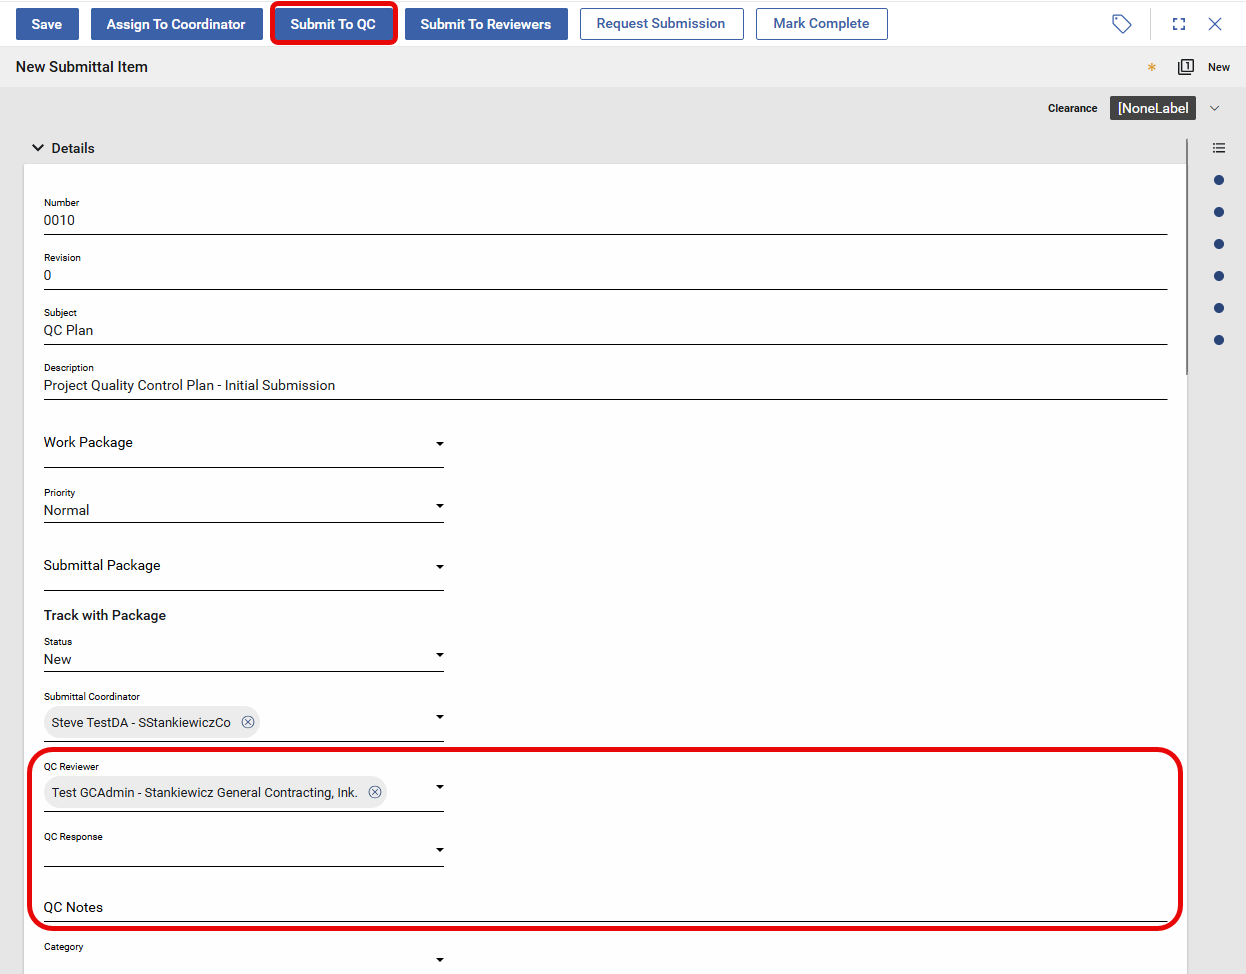Collapse the Details section
Viewport: 1246px width, 974px height.
(x=38, y=148)
